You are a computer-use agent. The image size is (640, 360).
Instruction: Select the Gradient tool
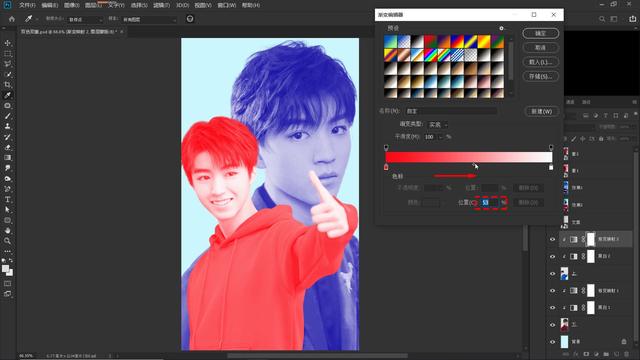point(7,158)
